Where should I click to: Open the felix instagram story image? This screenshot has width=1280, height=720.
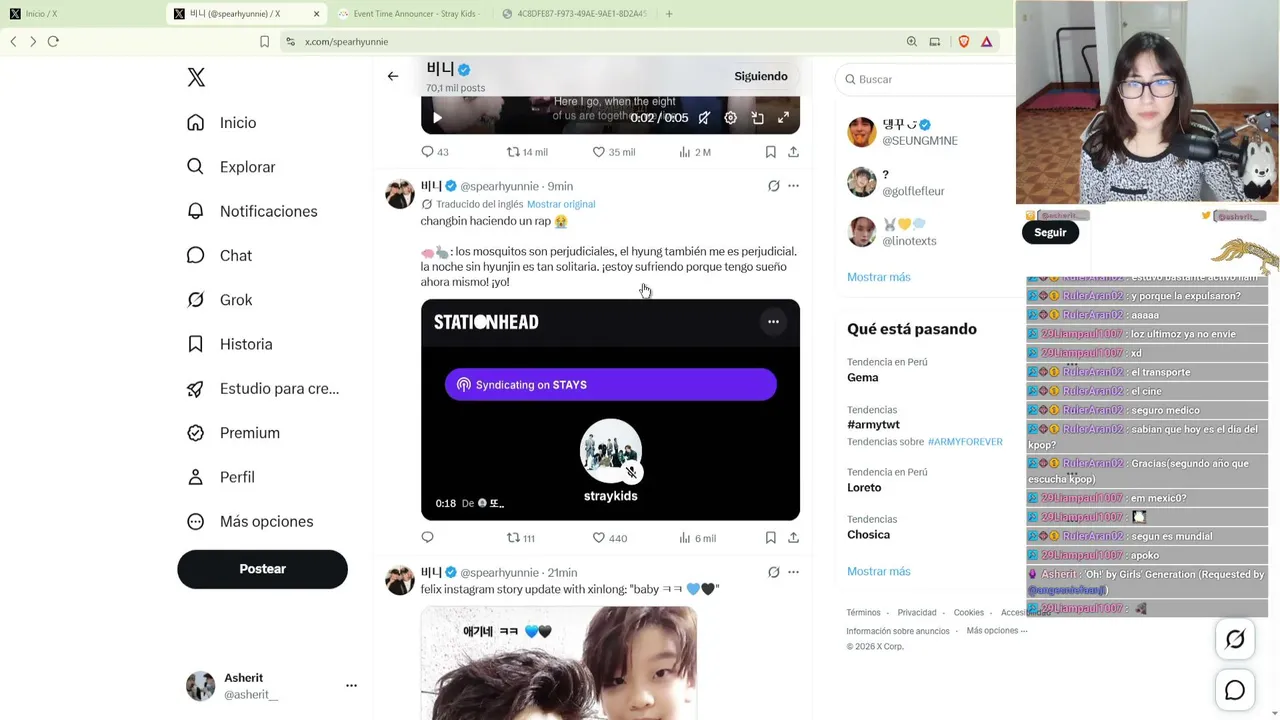click(559, 663)
